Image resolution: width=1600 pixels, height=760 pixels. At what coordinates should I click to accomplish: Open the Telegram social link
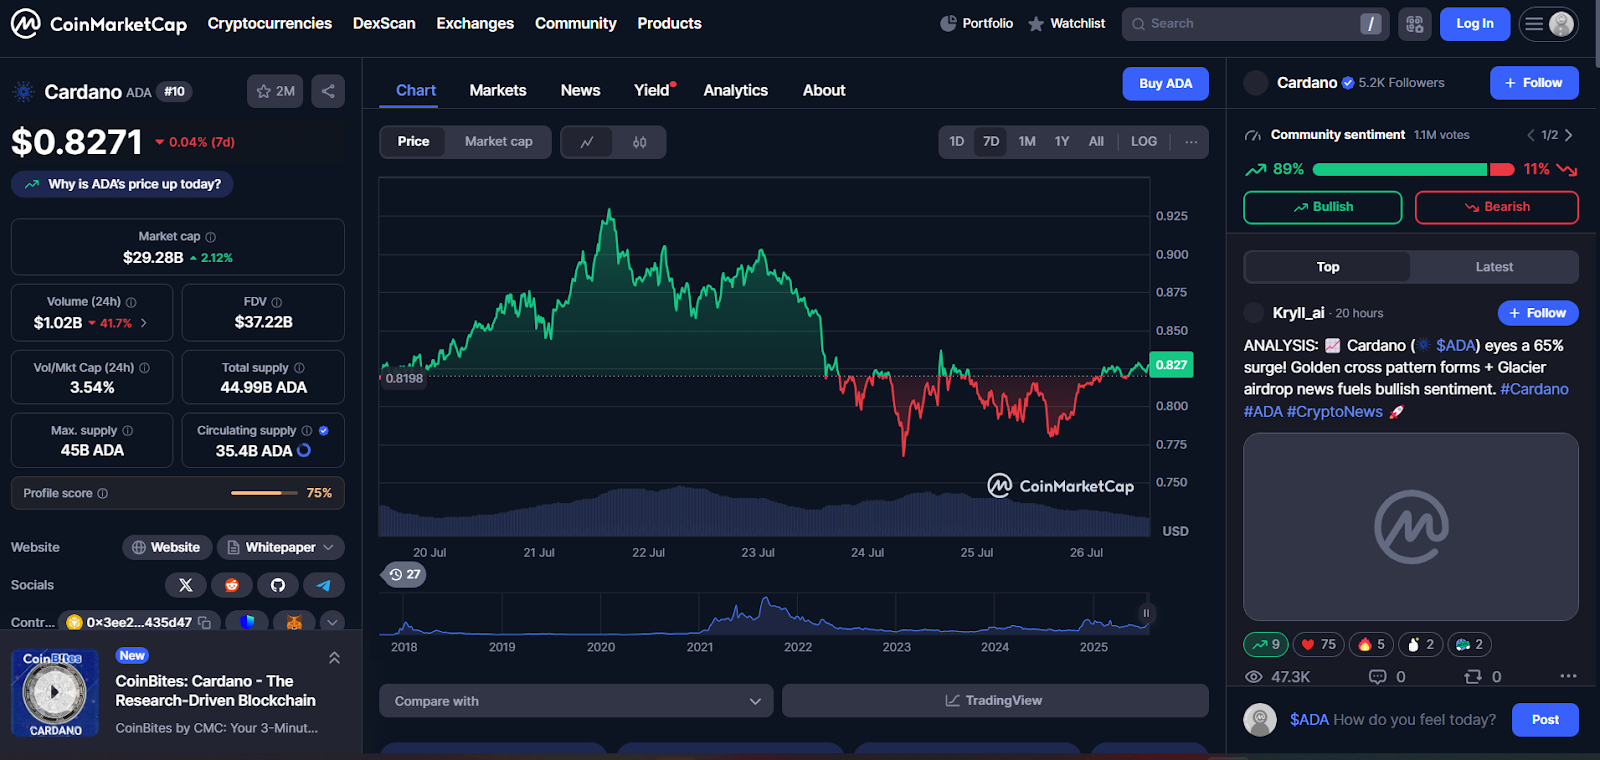tap(324, 585)
